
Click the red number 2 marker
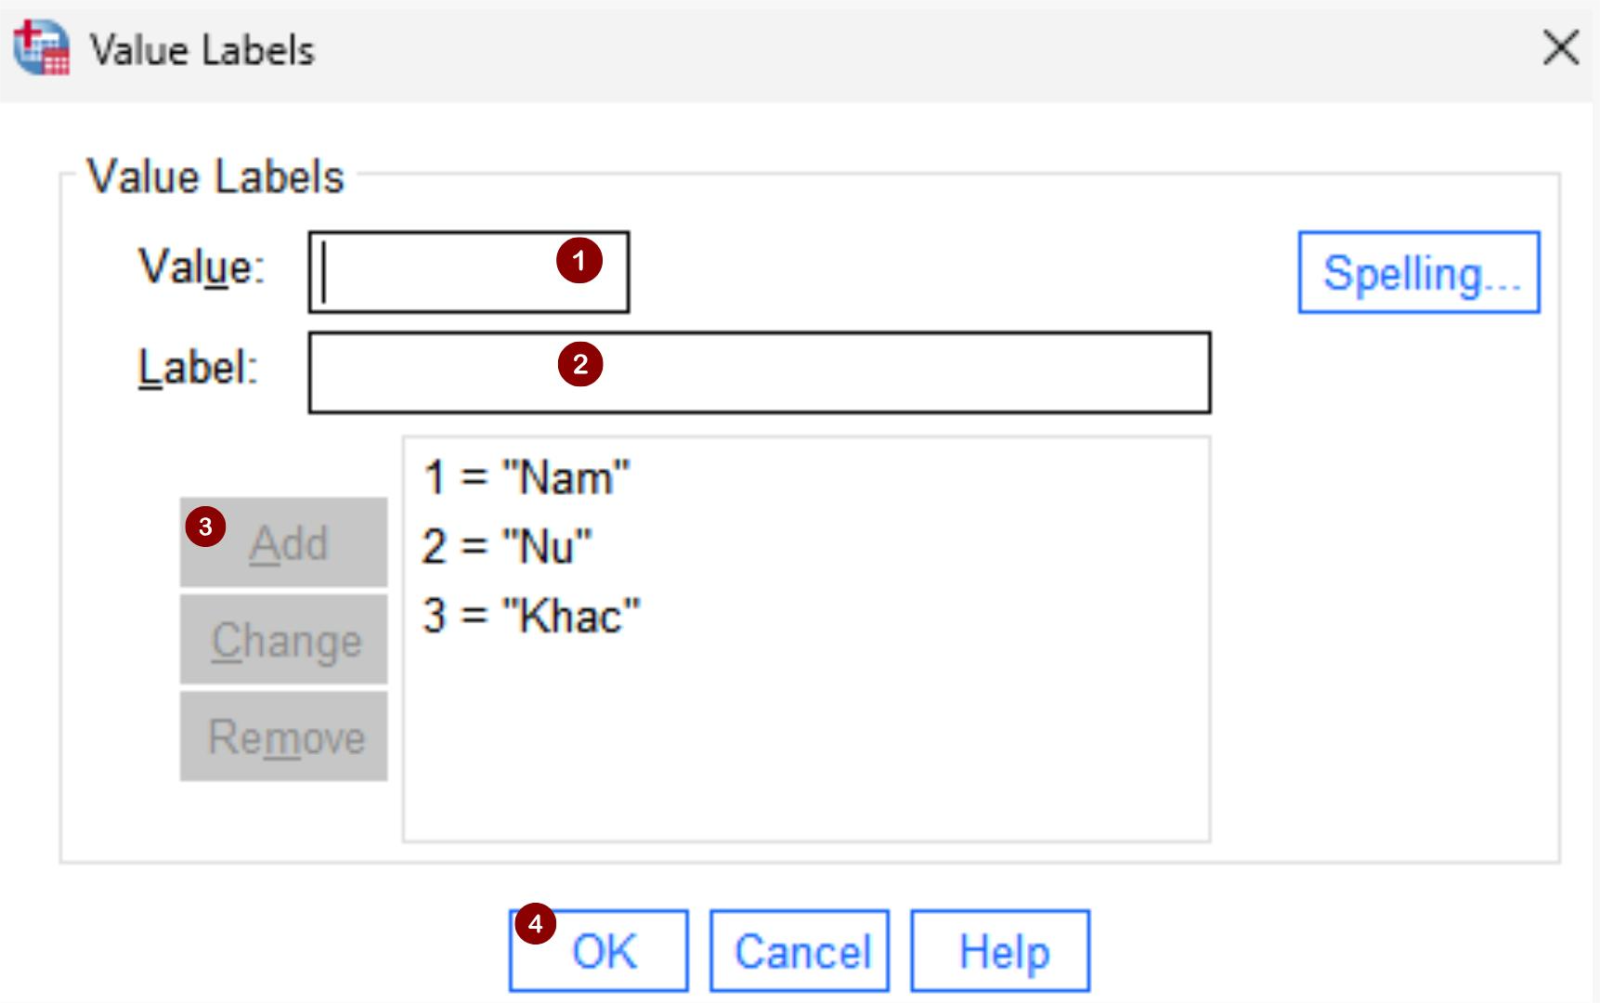click(x=580, y=364)
